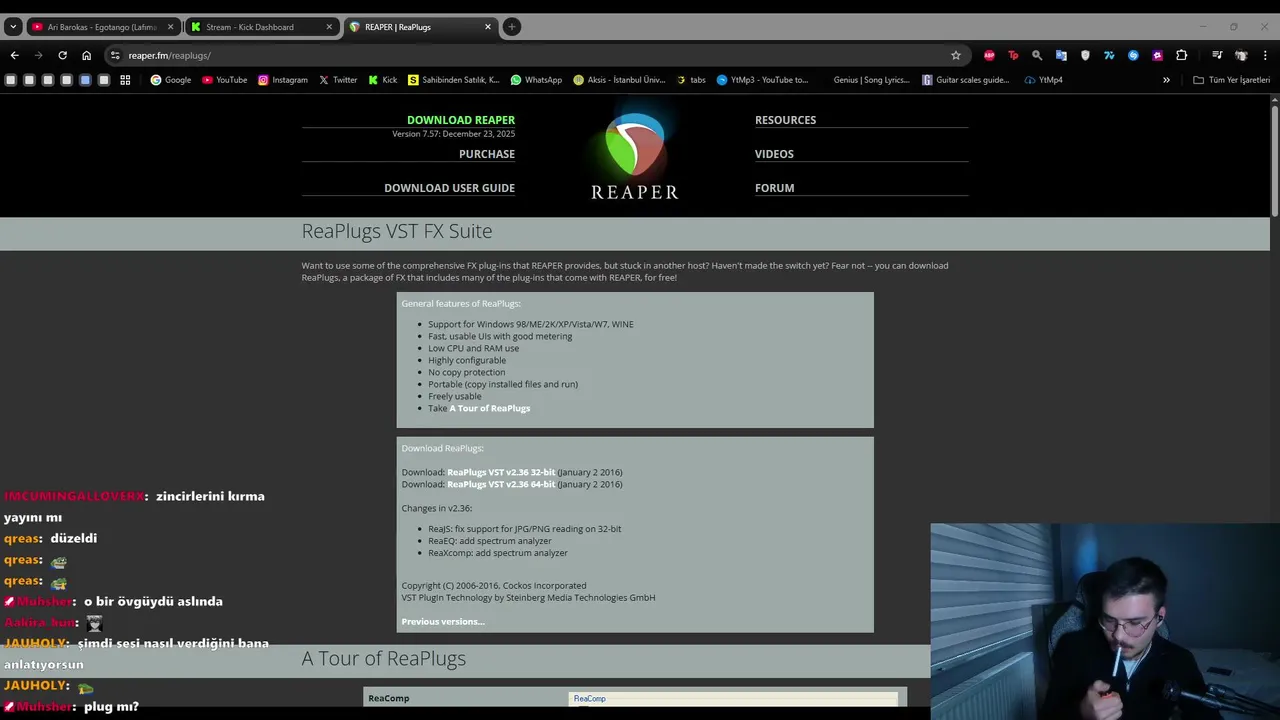Open the apps grid bookmark shortcut
Viewport: 1280px width, 720px height.
coord(125,80)
